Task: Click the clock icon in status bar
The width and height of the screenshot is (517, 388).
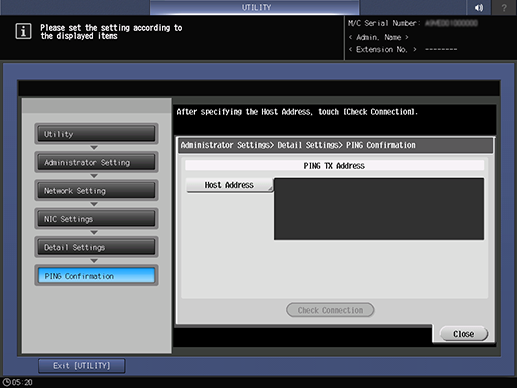Action: tap(6, 382)
